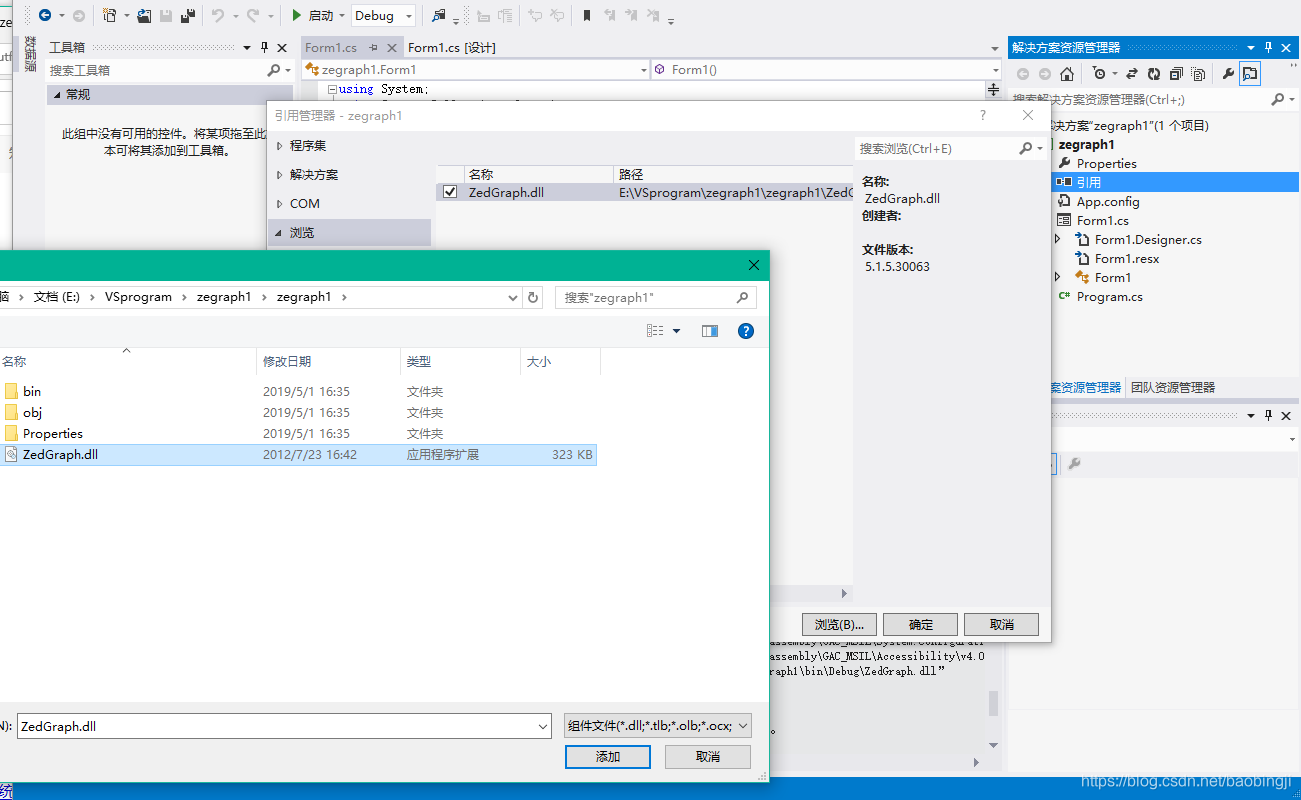
Task: Toggle the preview pane icon in file dialog
Action: coord(710,331)
